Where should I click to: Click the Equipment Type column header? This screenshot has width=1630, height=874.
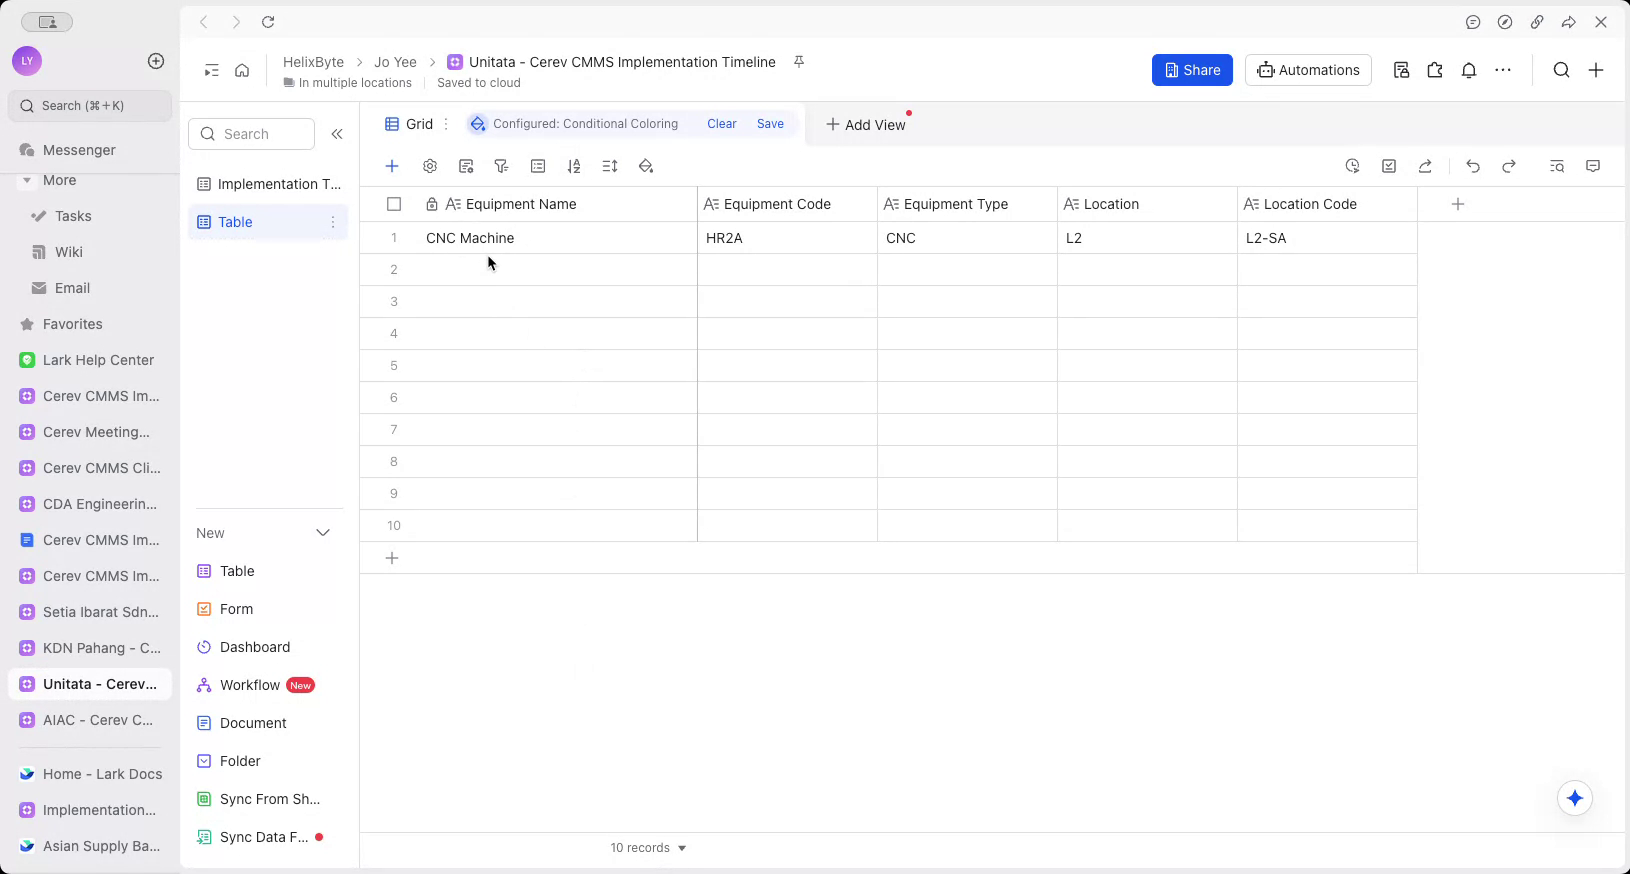click(967, 204)
